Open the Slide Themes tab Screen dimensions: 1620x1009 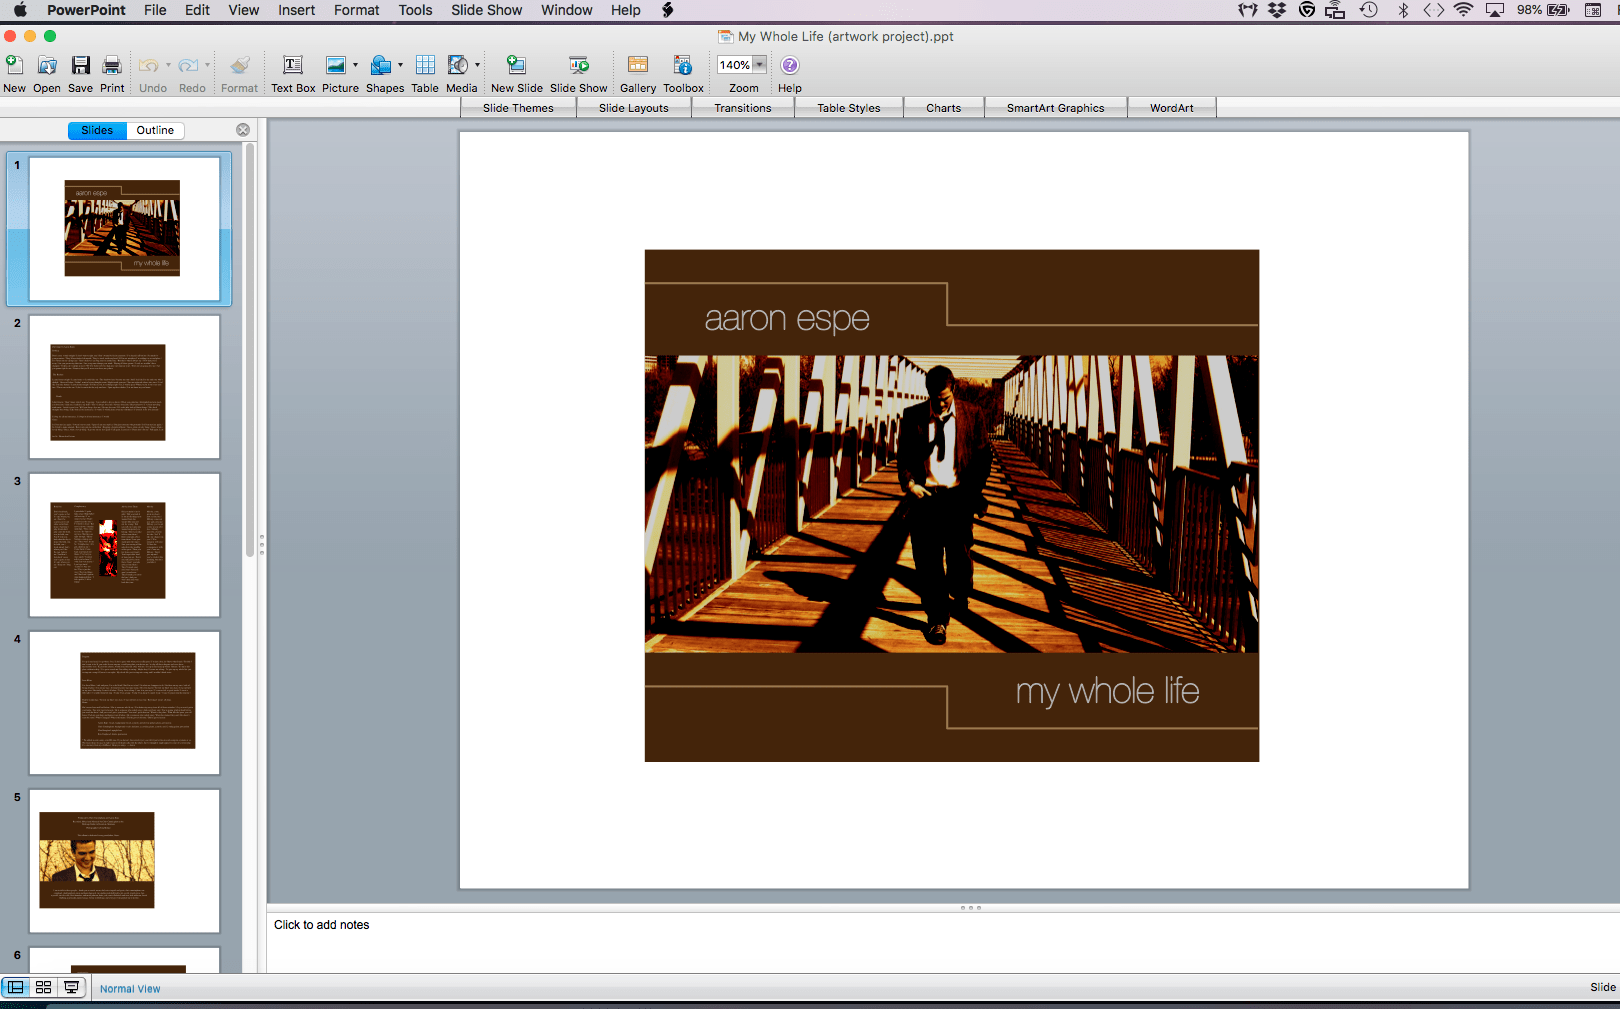tap(518, 108)
